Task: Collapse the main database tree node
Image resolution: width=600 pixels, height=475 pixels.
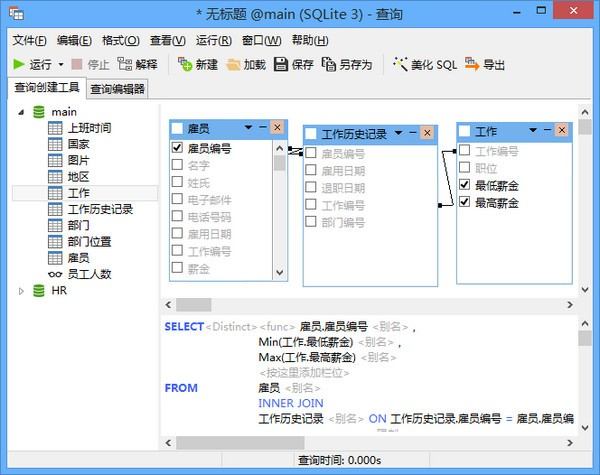Action: (21, 113)
